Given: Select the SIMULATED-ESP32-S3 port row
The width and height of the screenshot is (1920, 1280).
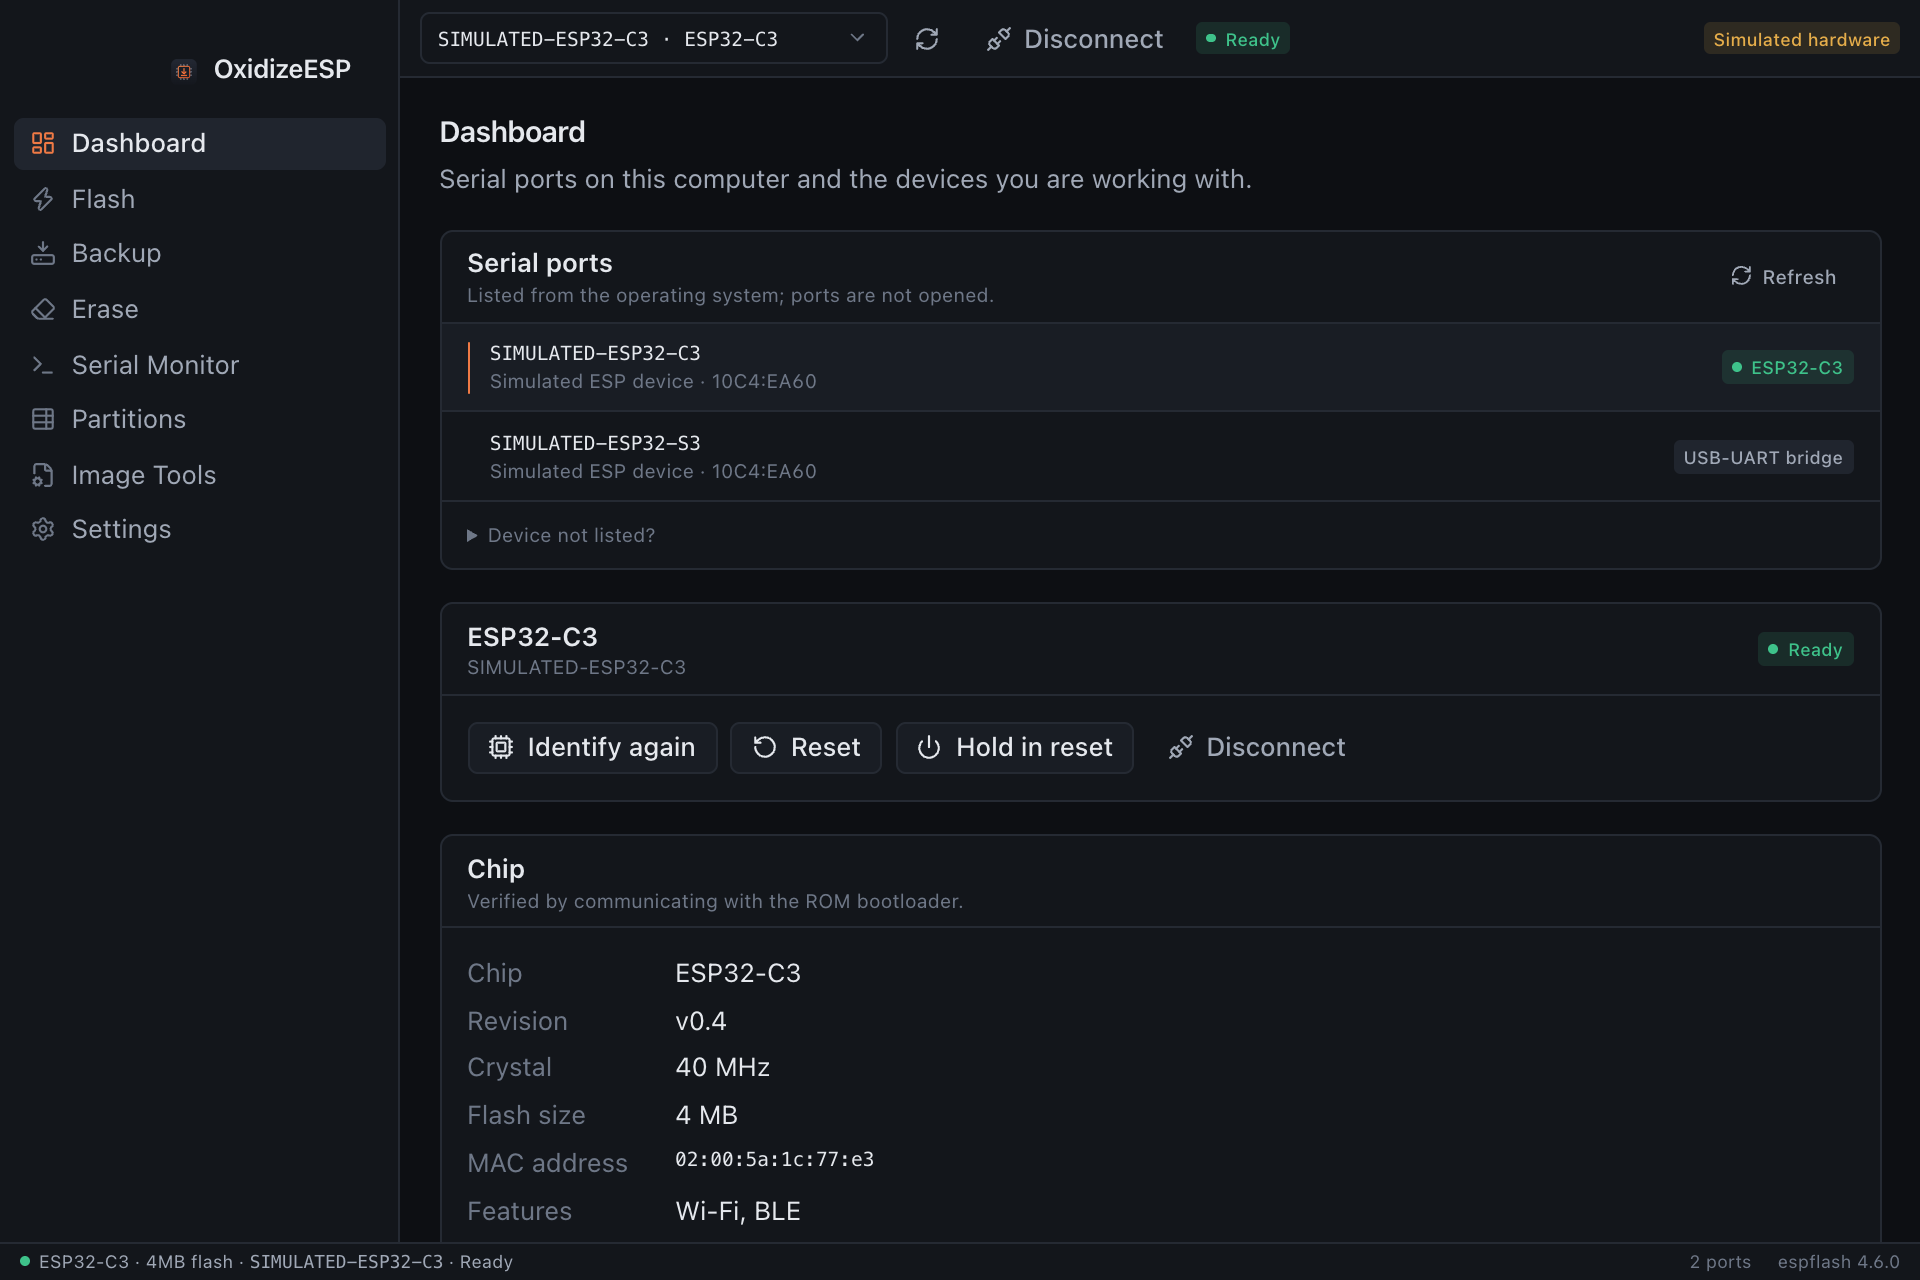Looking at the screenshot, I should tap(1160, 457).
